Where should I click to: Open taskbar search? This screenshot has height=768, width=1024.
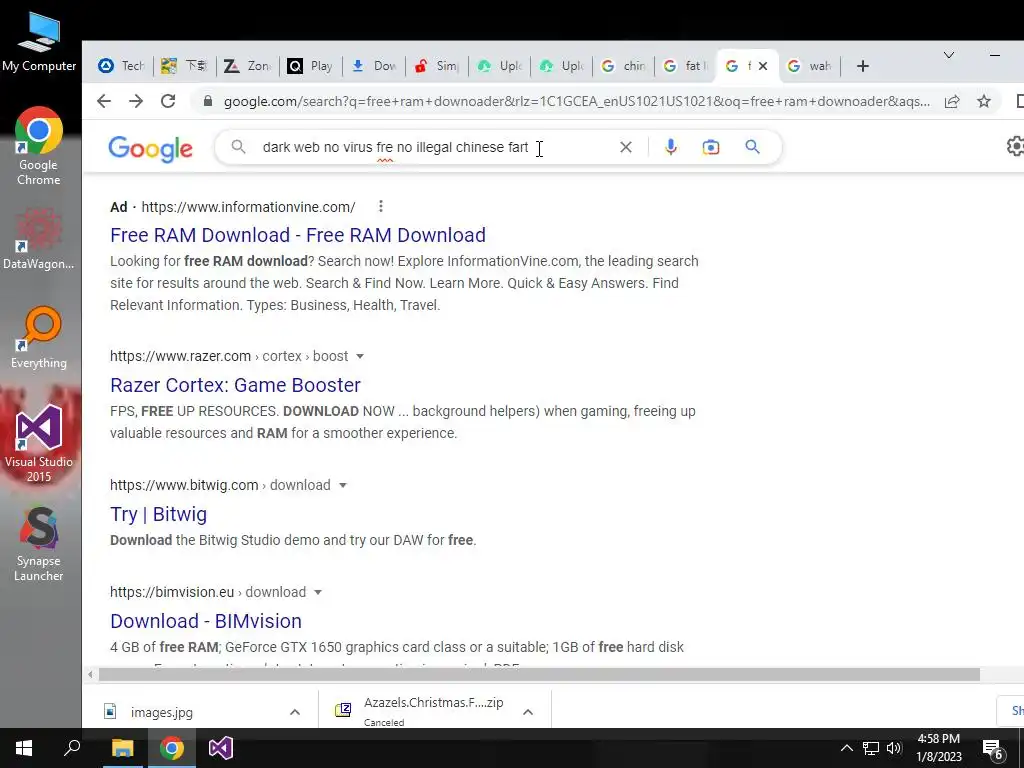pyautogui.click(x=72, y=748)
